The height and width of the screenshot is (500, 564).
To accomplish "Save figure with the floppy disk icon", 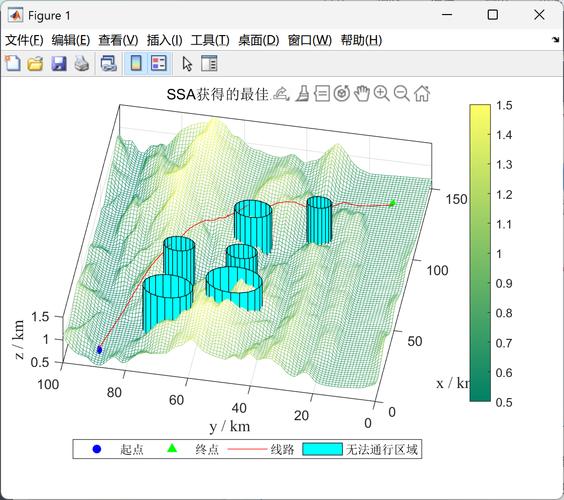I will tap(59, 64).
